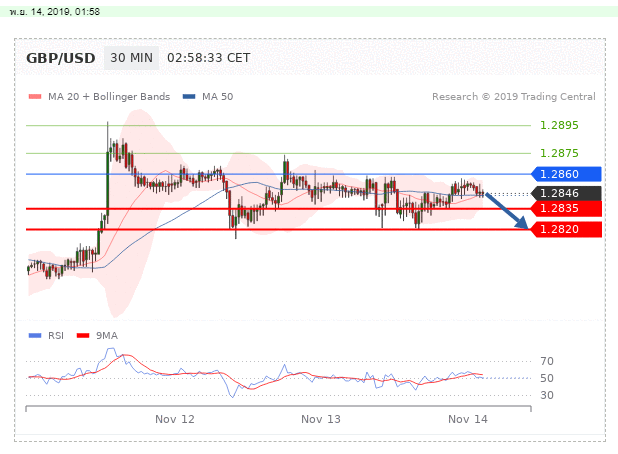Image resolution: width=618 pixels, height=454 pixels.
Task: Click the 1.2895 resistance level label
Action: coord(558,125)
